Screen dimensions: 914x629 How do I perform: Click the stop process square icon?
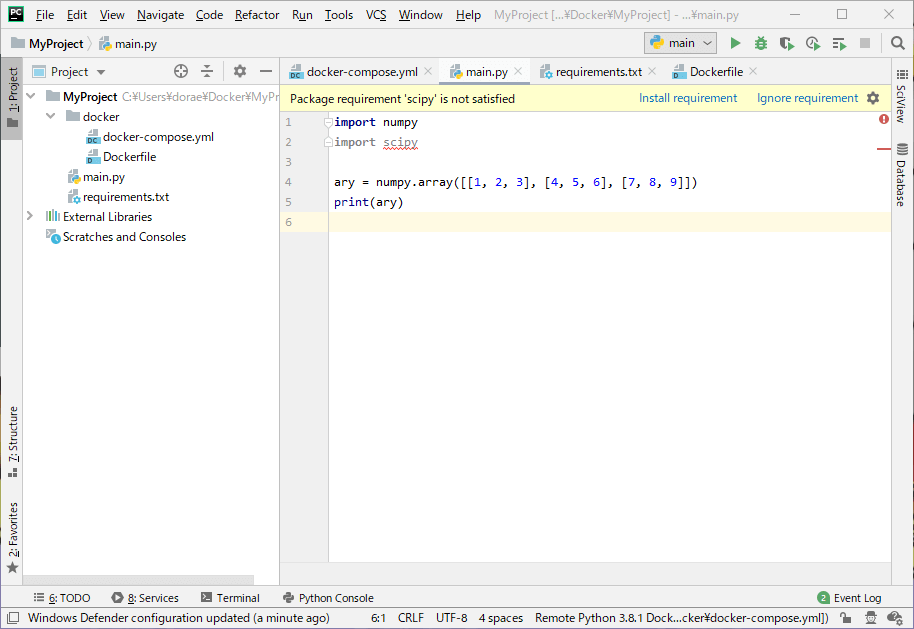pyautogui.click(x=865, y=43)
